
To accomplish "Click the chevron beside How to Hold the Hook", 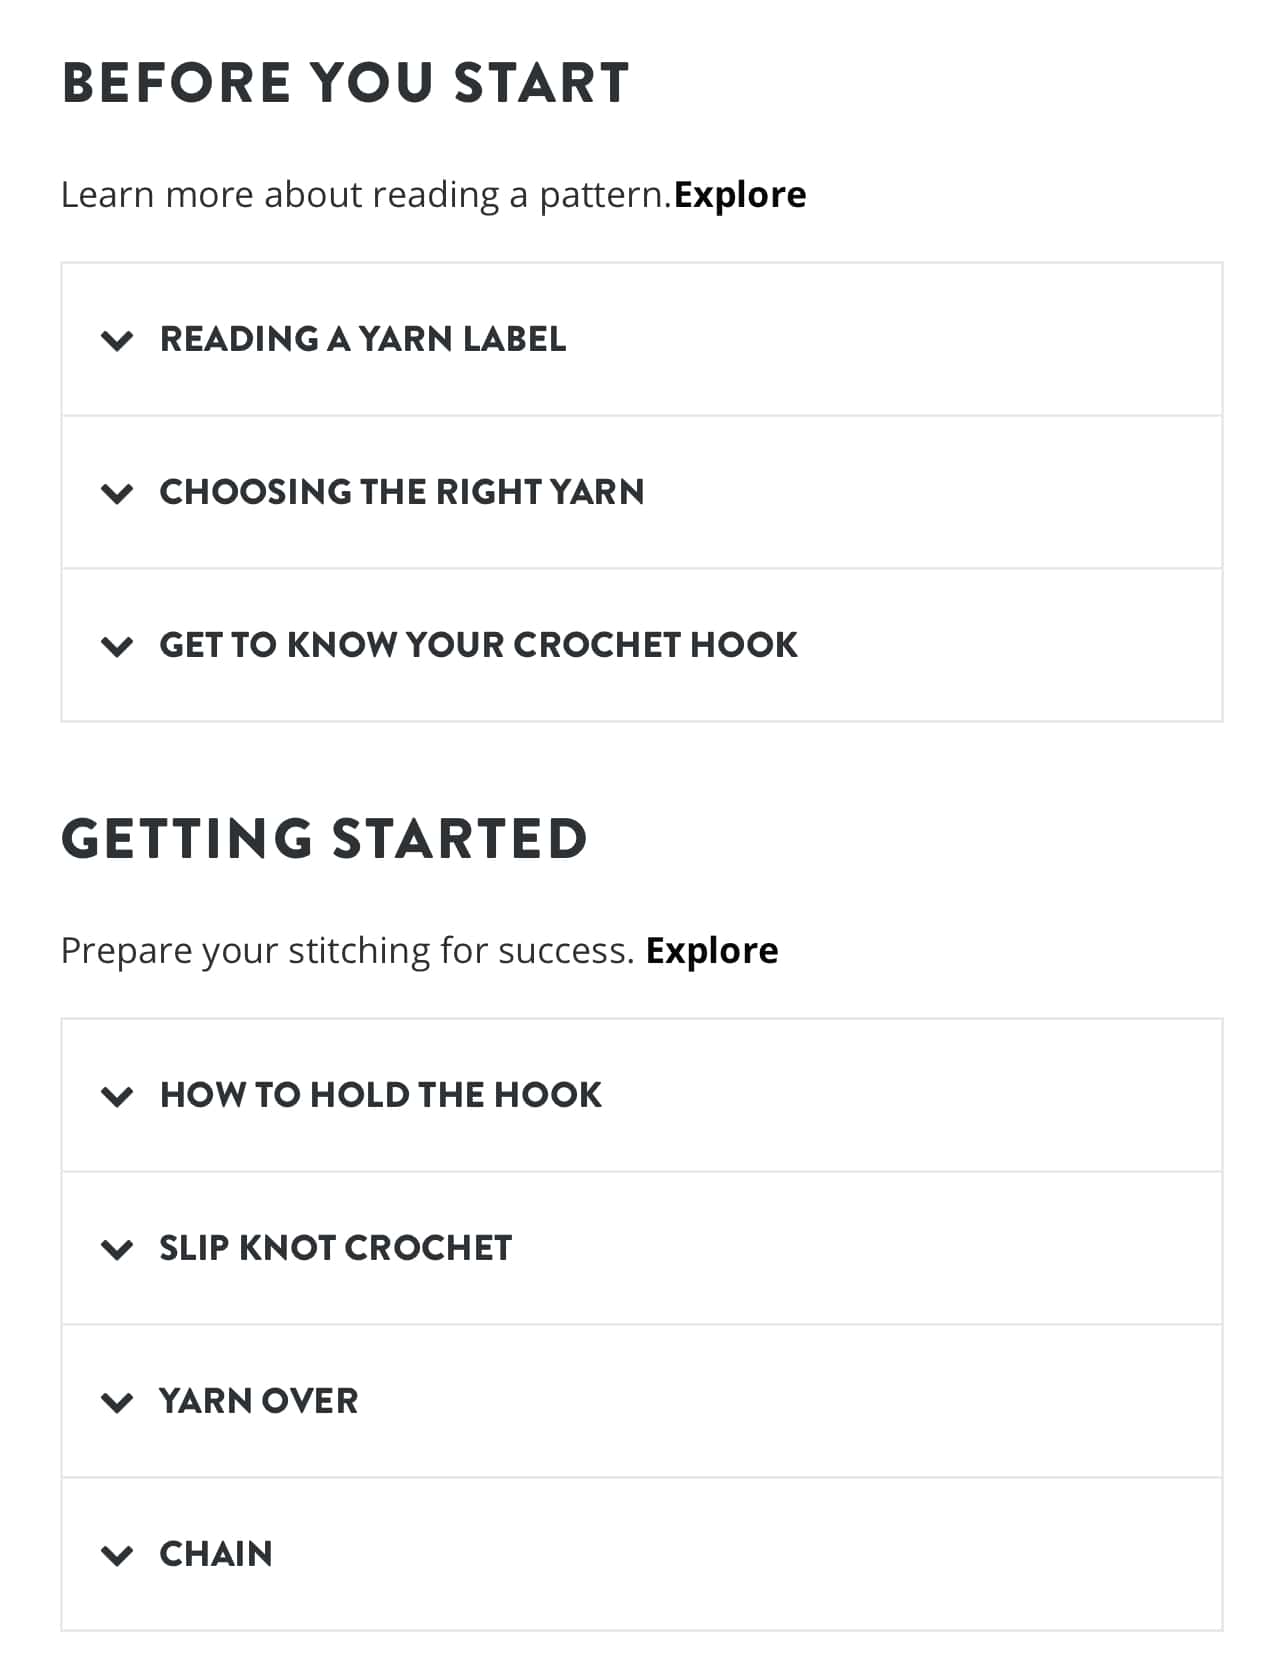I will coord(117,1097).
